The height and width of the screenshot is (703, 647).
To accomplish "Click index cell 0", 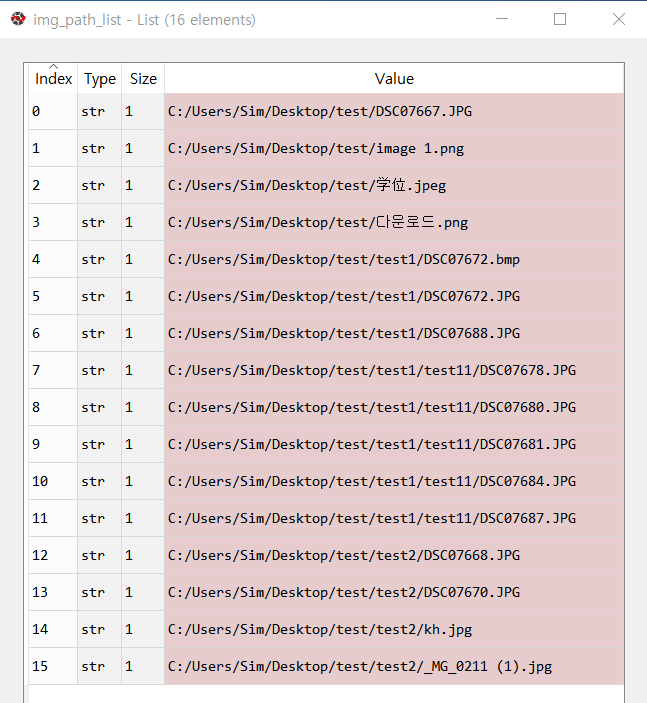I will [x=53, y=112].
